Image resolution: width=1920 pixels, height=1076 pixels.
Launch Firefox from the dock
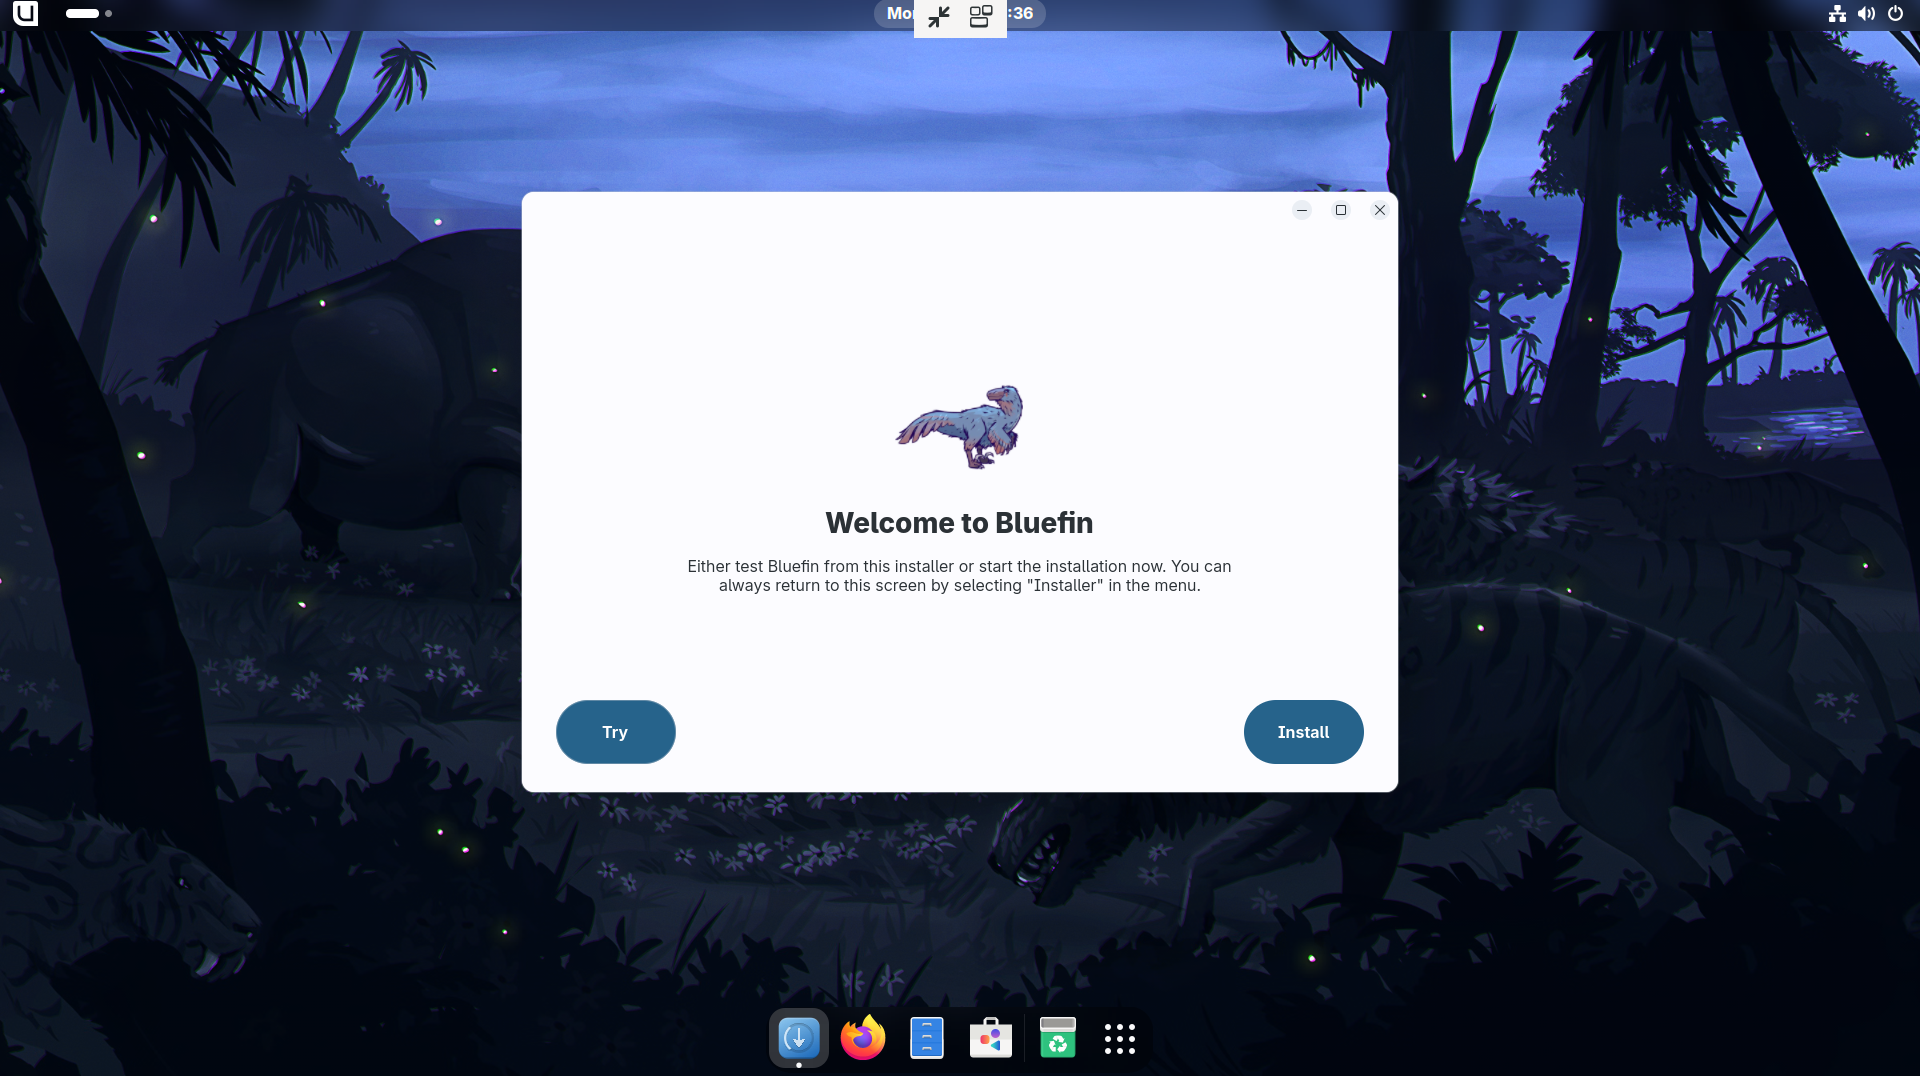coord(863,1038)
